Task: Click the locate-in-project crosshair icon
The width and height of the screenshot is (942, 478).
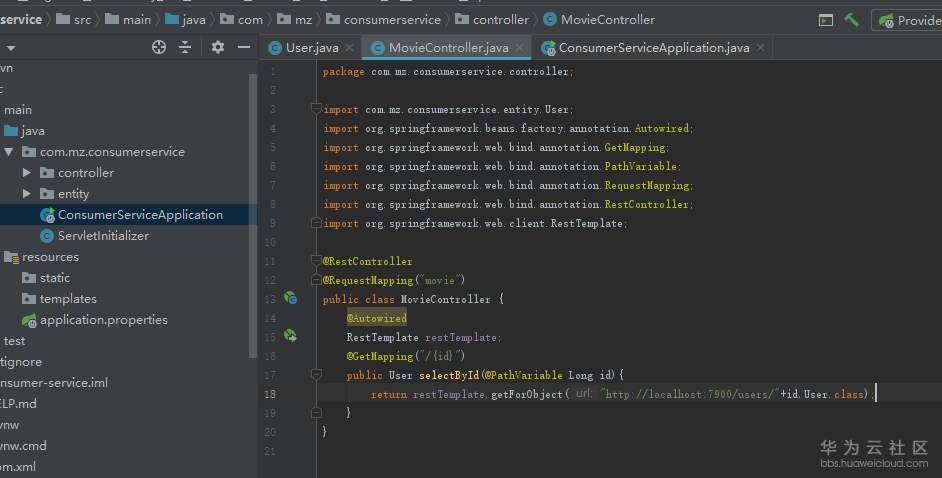Action: tap(158, 47)
